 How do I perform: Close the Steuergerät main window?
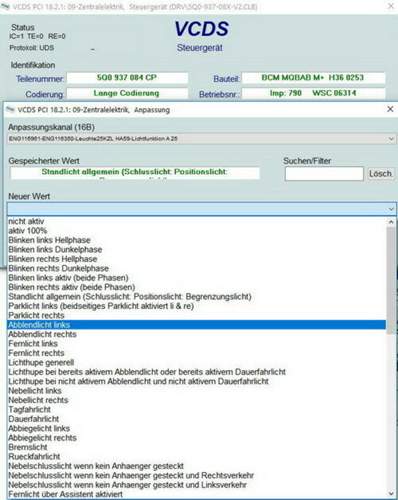point(391,6)
